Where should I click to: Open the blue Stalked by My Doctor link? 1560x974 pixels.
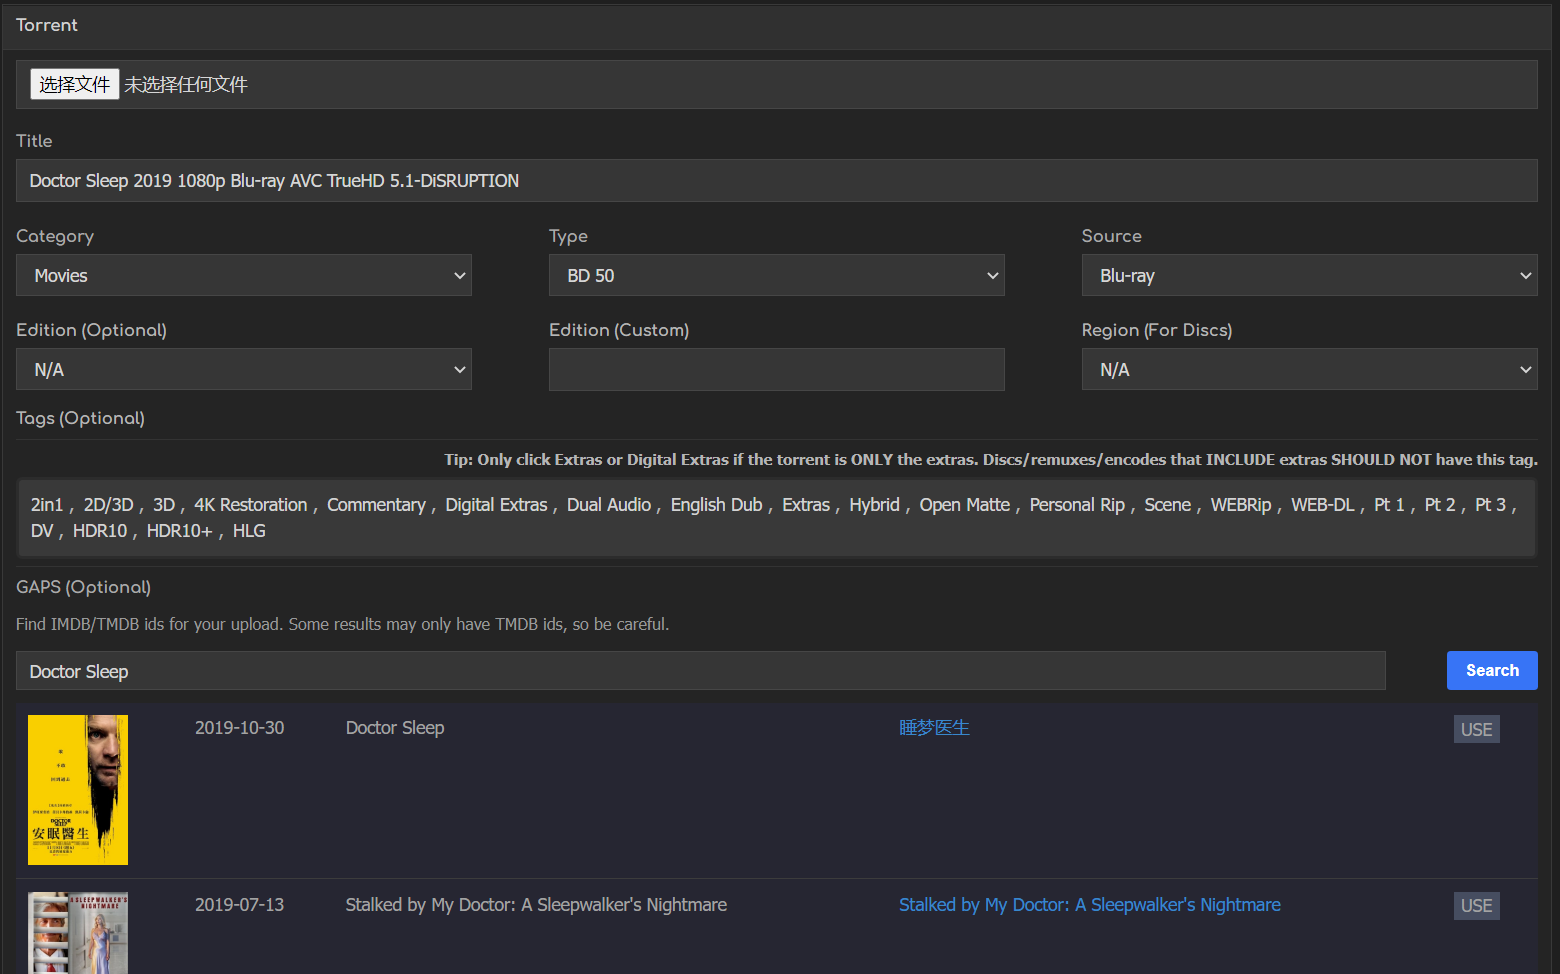(x=1089, y=905)
